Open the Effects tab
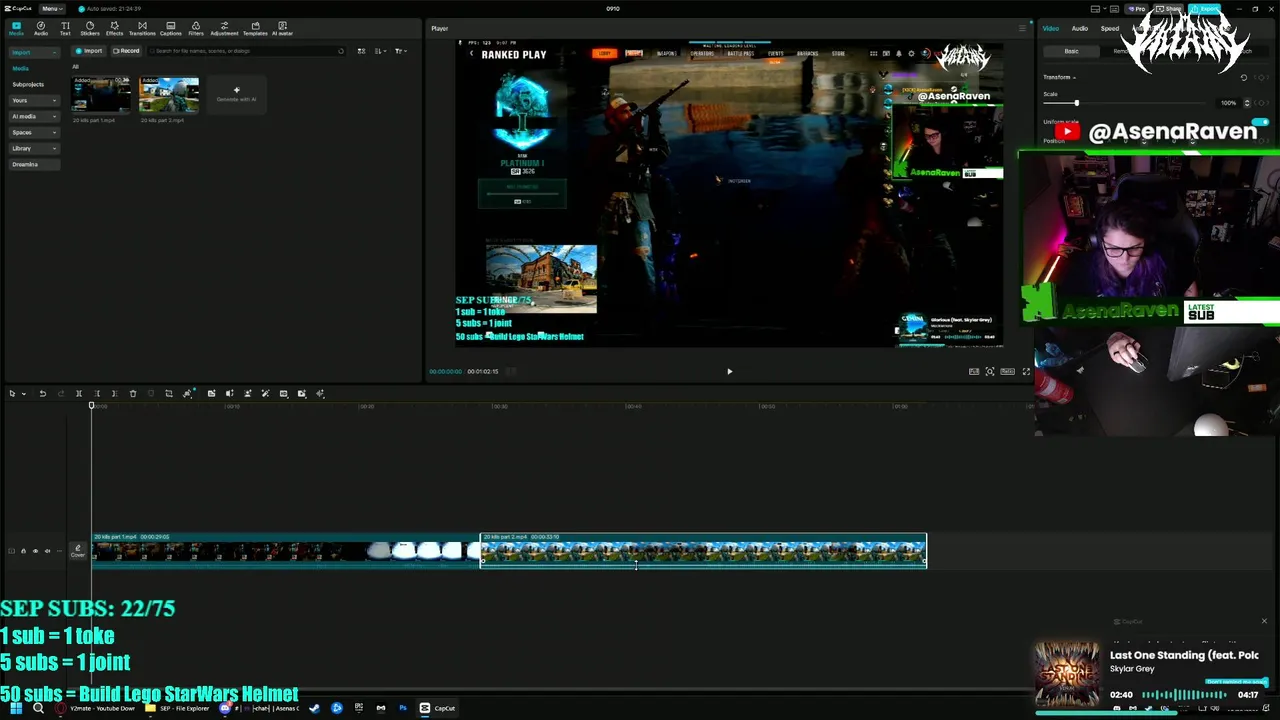The image size is (1280, 720). [x=114, y=28]
